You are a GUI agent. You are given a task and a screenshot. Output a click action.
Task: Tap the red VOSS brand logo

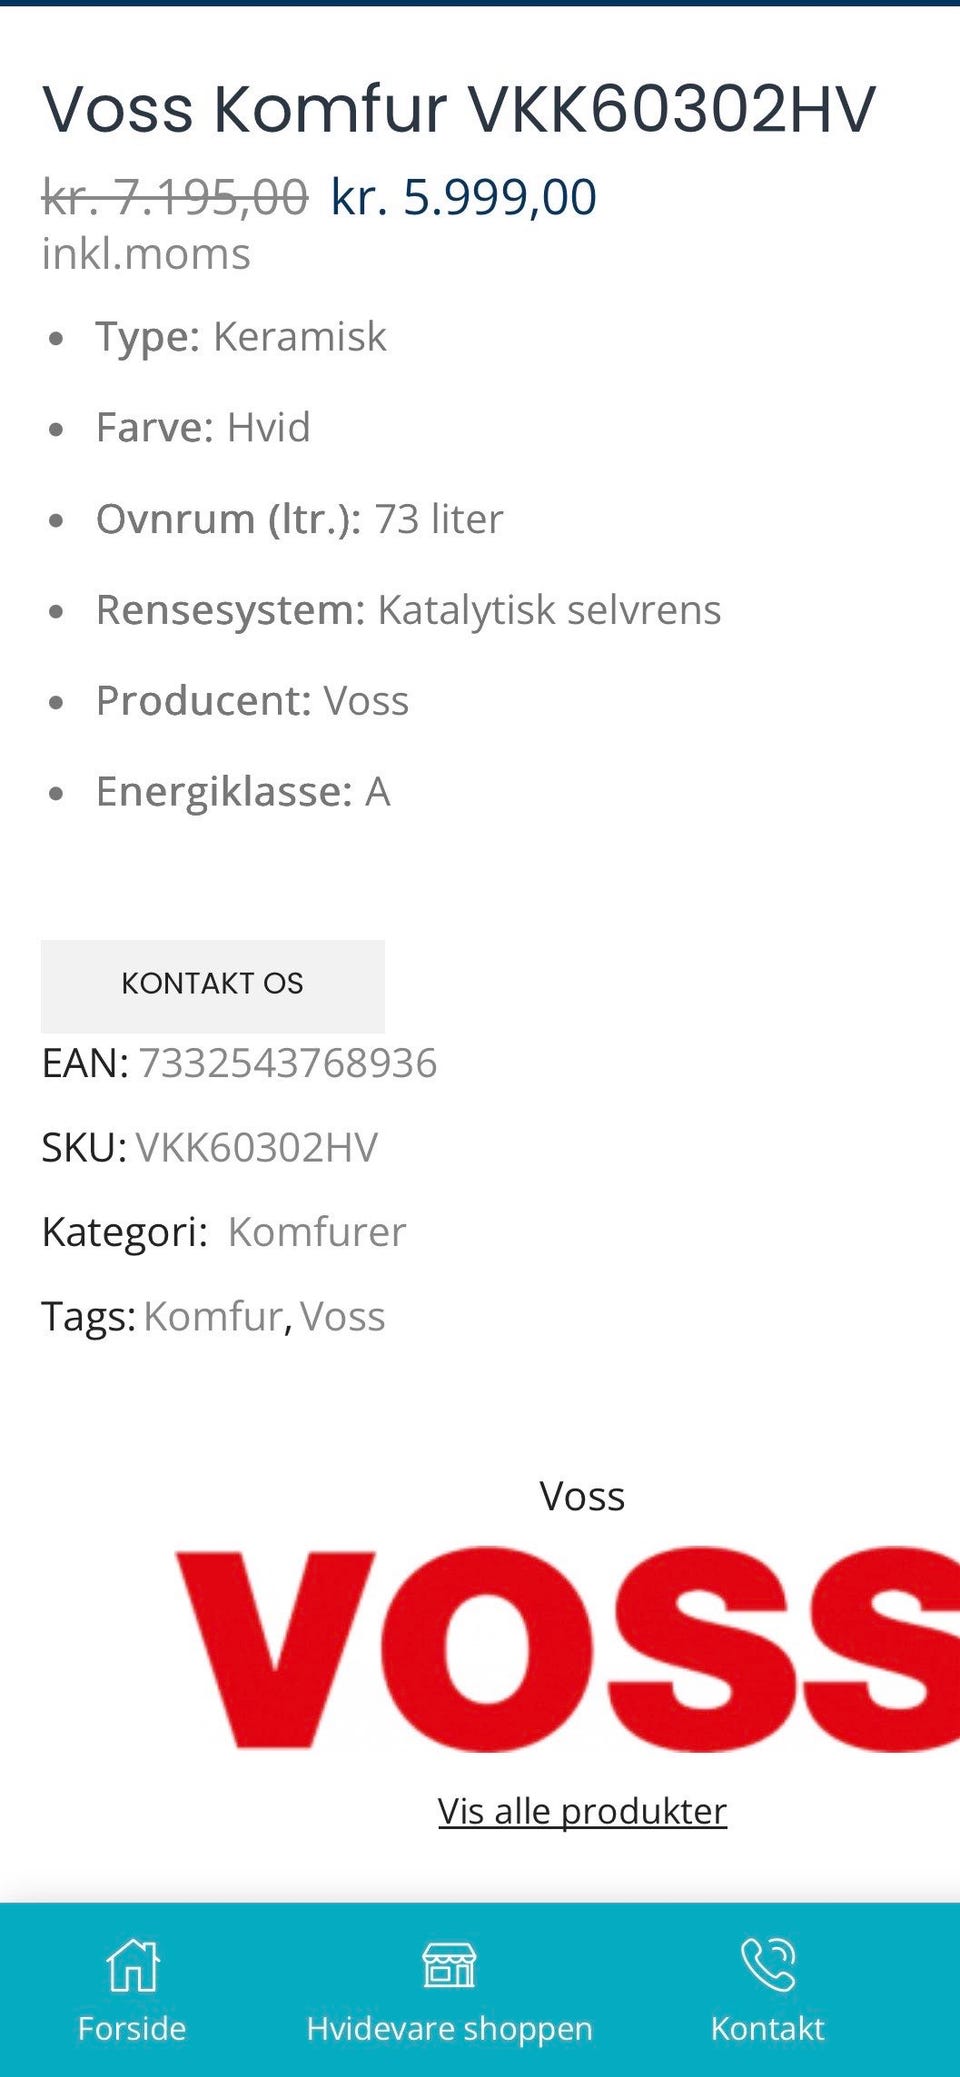[567, 1648]
